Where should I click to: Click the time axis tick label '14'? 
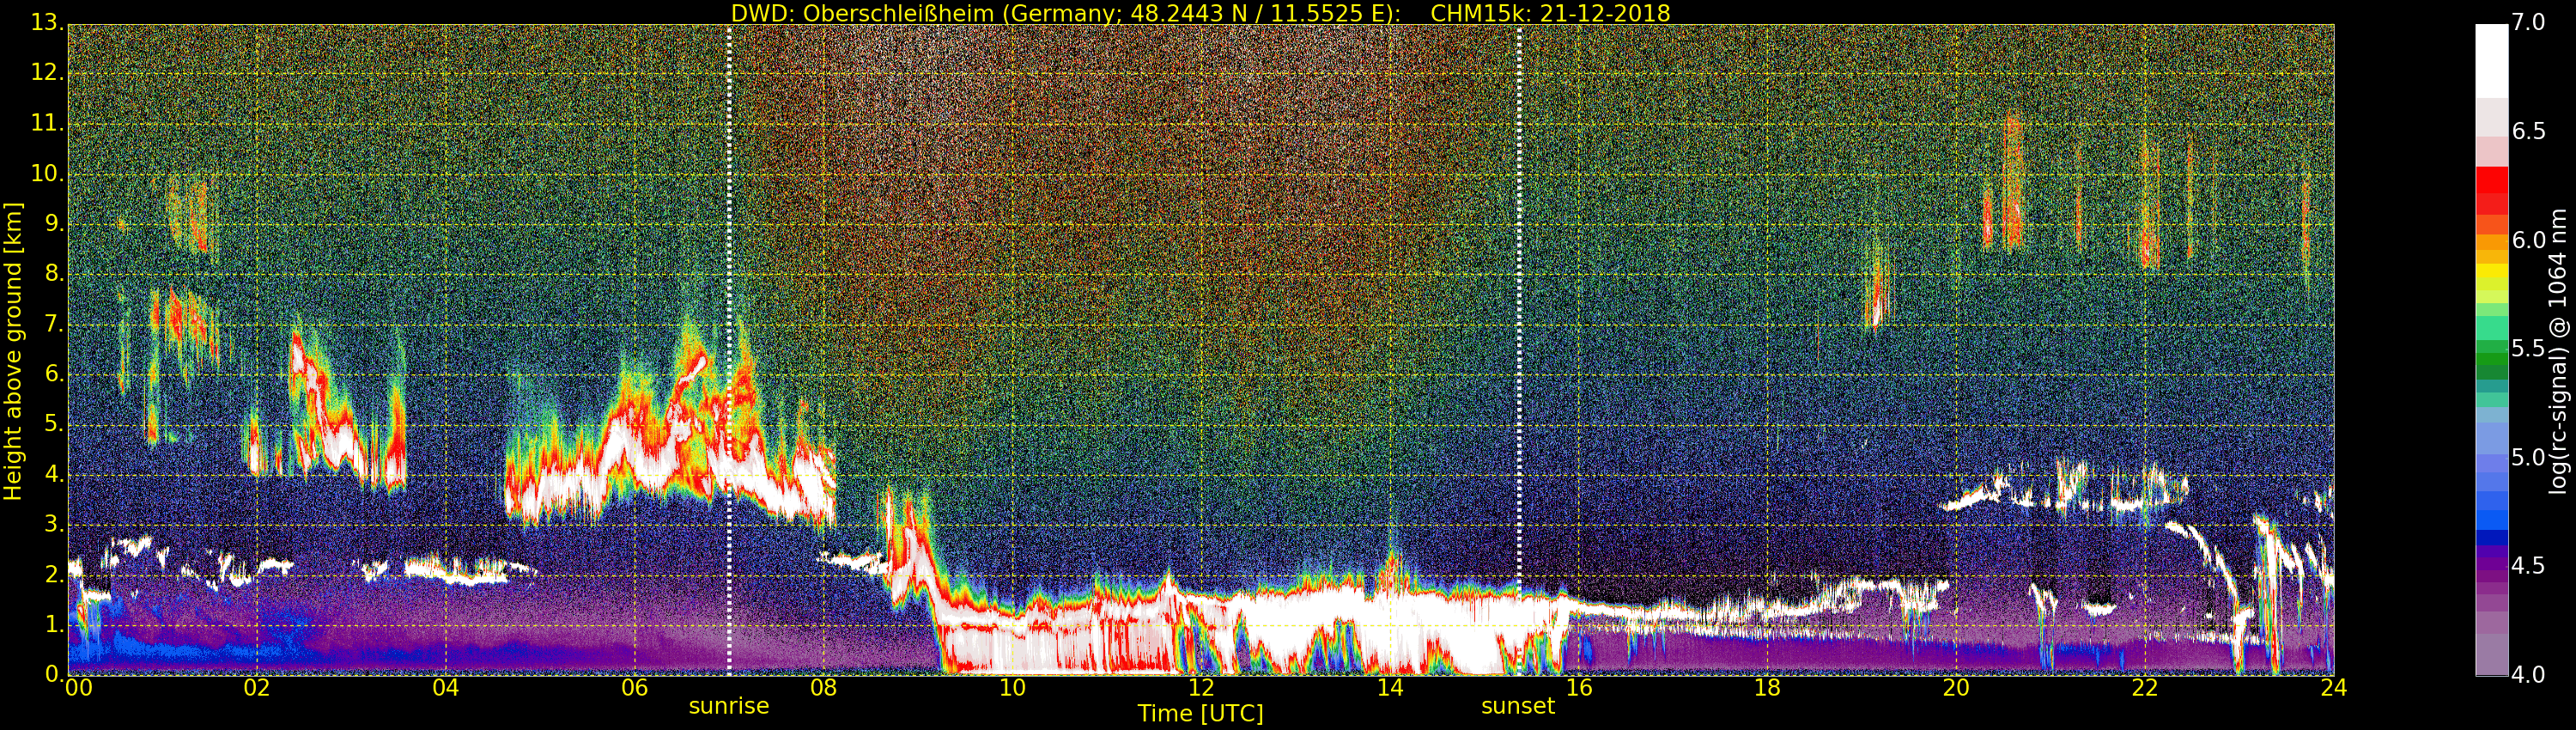pyautogui.click(x=1390, y=687)
